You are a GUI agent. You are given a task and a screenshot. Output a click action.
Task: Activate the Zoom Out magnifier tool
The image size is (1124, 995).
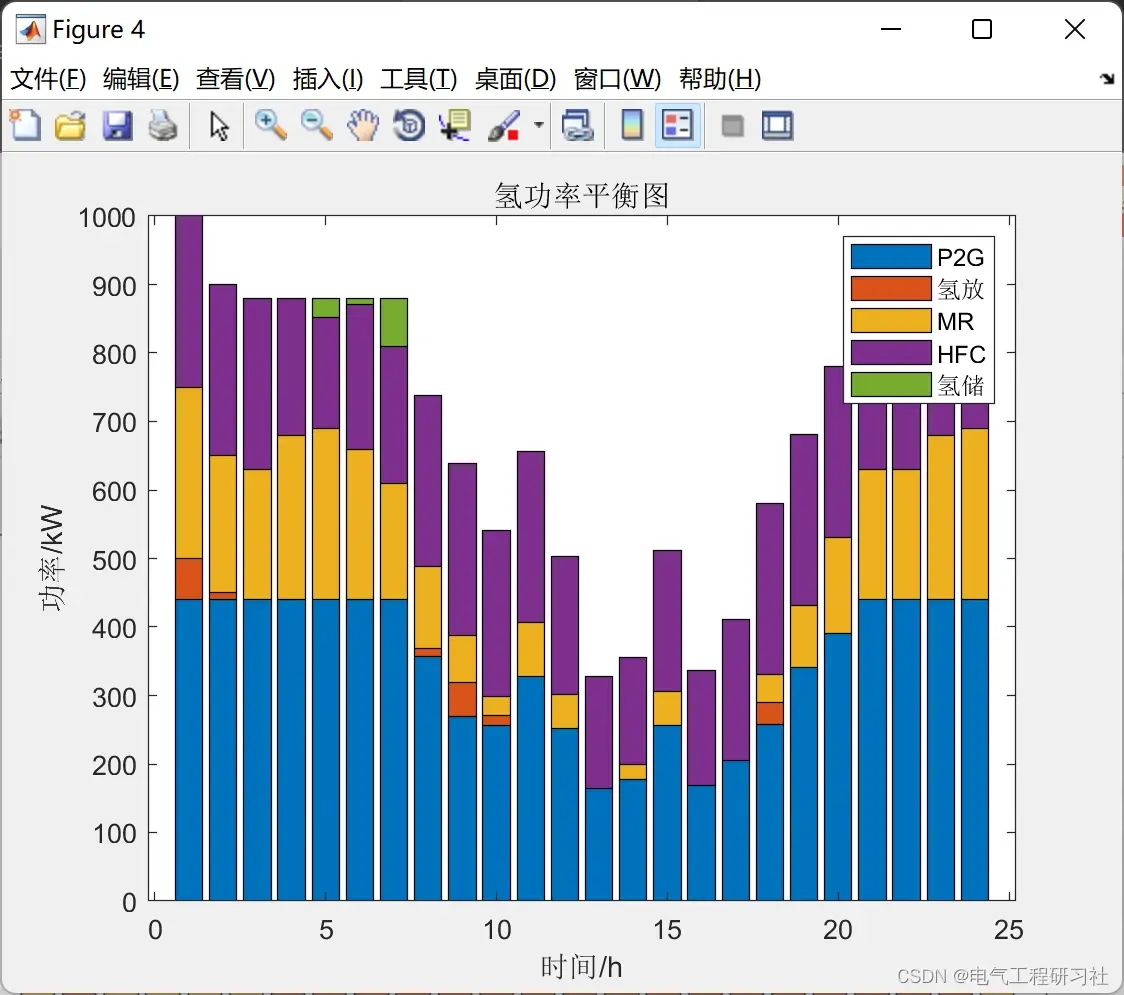316,125
